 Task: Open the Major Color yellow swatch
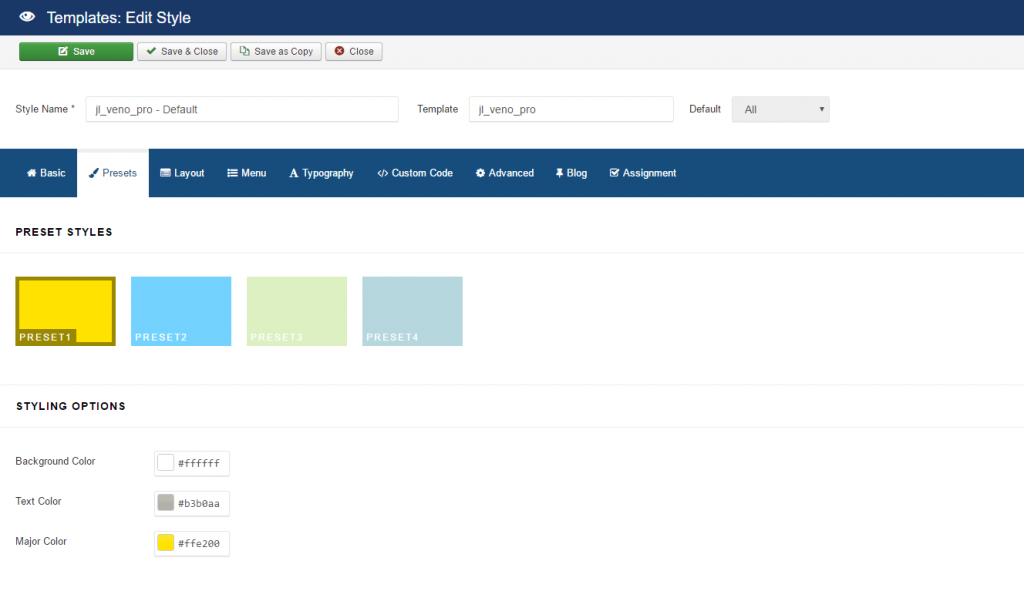(x=166, y=542)
